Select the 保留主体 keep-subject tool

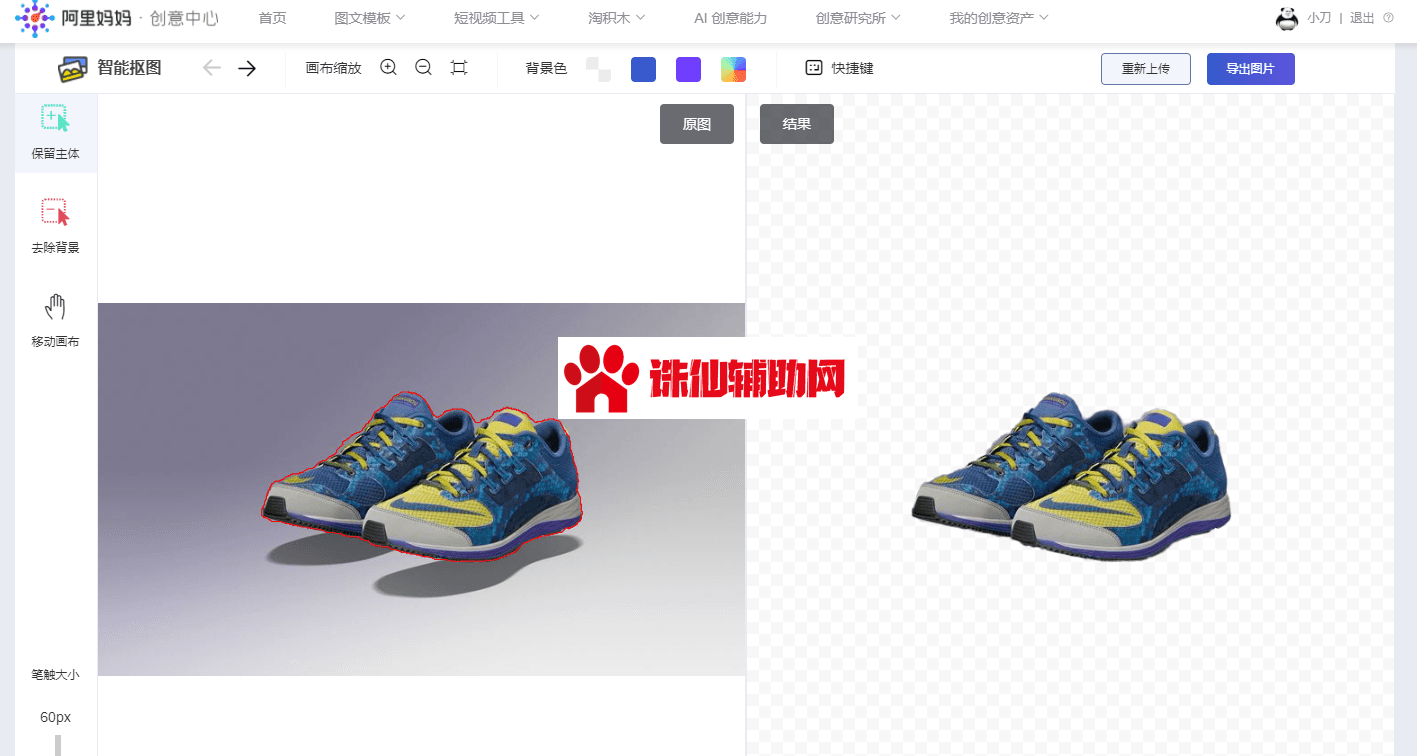(x=55, y=133)
